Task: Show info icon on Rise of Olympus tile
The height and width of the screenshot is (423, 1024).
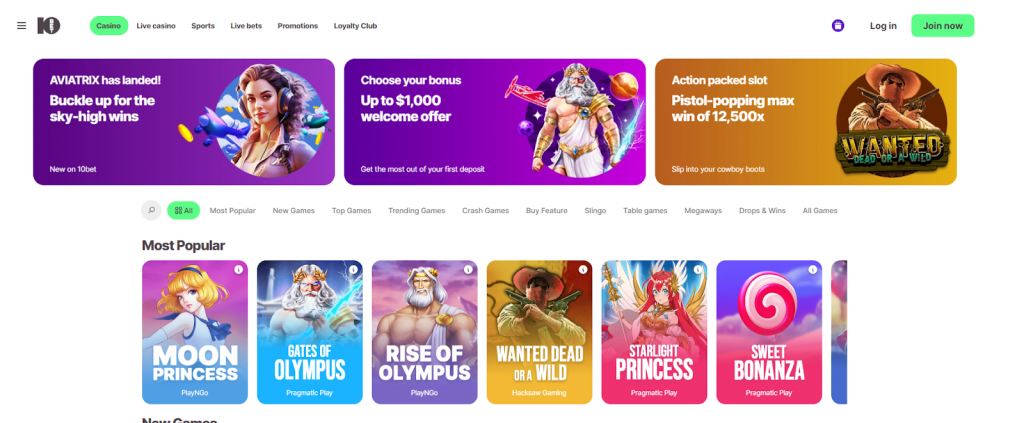Action: [468, 270]
